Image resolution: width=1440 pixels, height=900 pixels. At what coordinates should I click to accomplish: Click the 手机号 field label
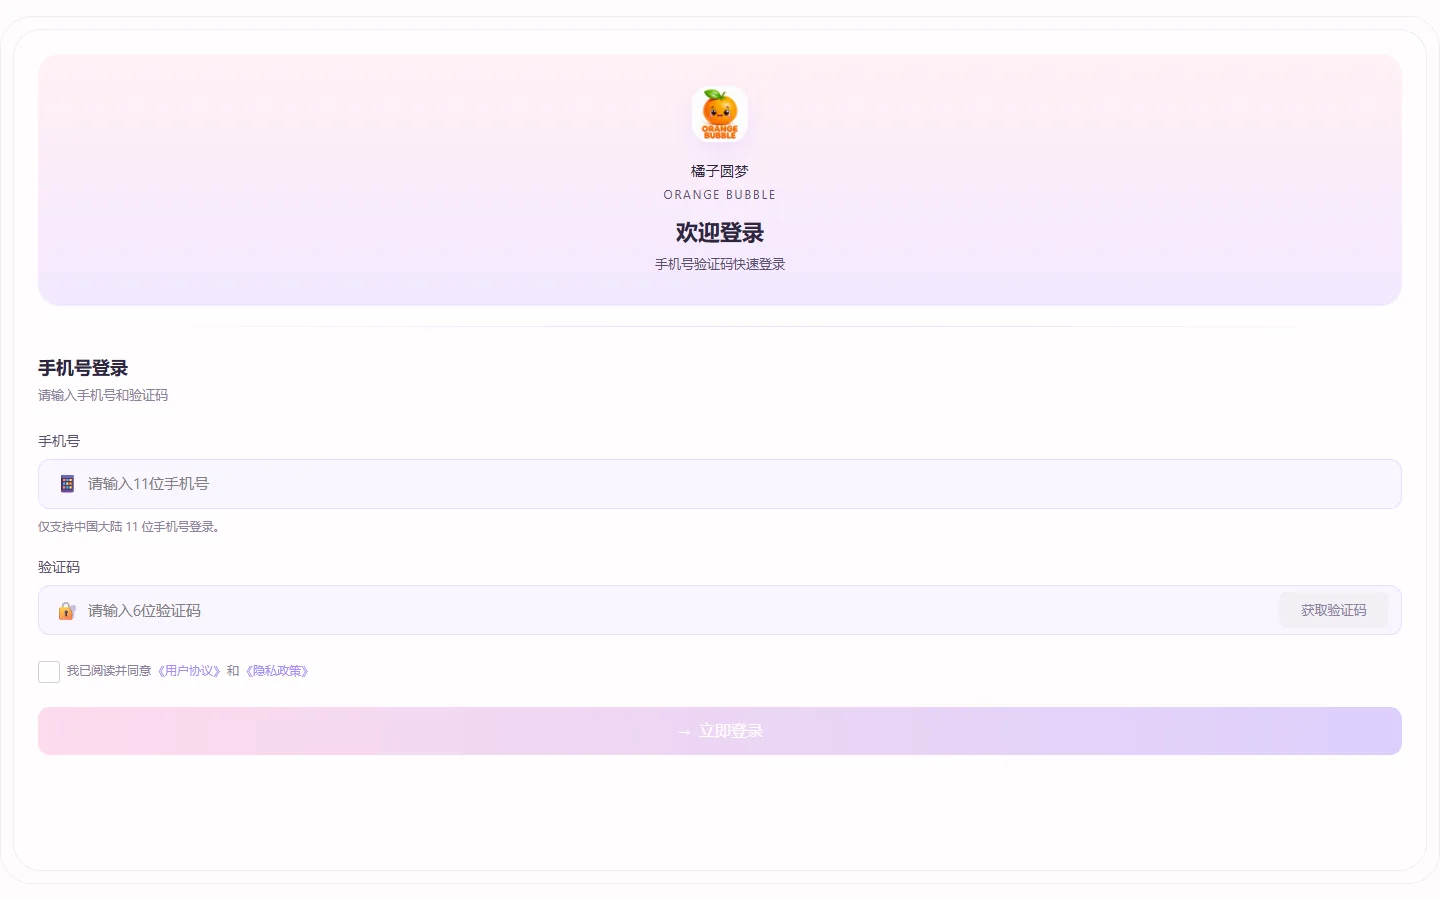59,441
